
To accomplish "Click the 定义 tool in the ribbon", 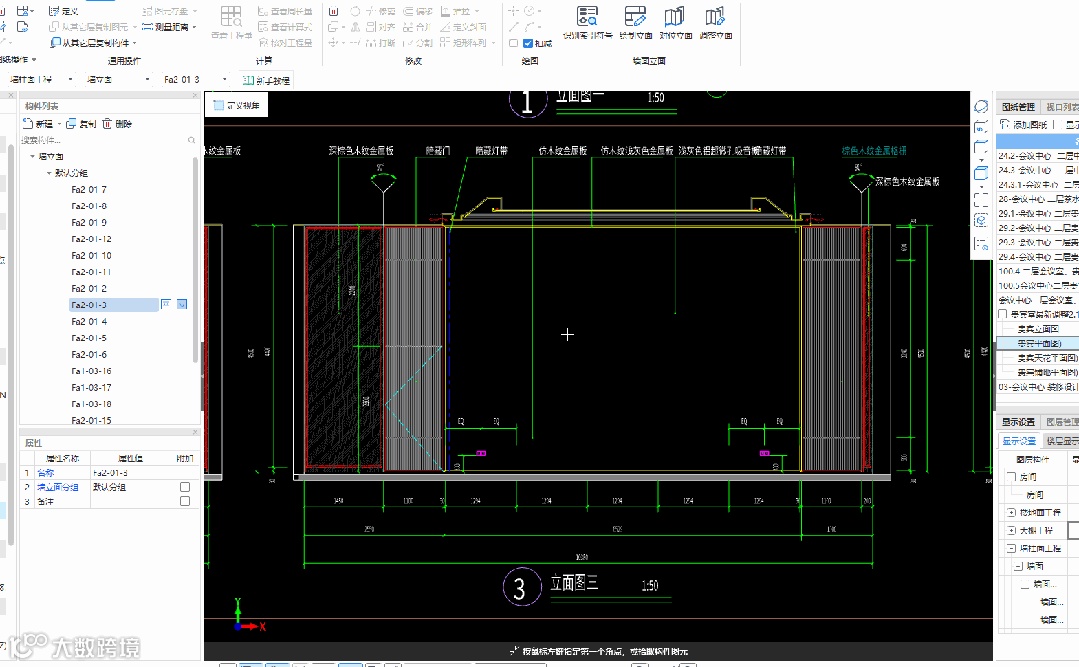I will [64, 11].
